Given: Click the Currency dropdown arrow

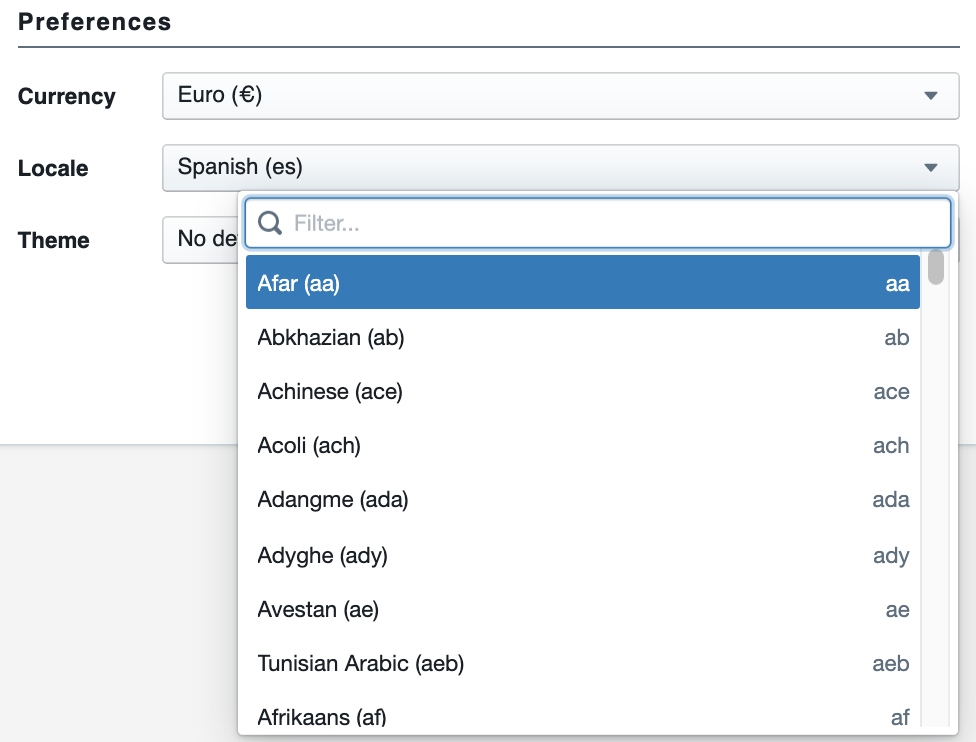Looking at the screenshot, I should 931,96.
